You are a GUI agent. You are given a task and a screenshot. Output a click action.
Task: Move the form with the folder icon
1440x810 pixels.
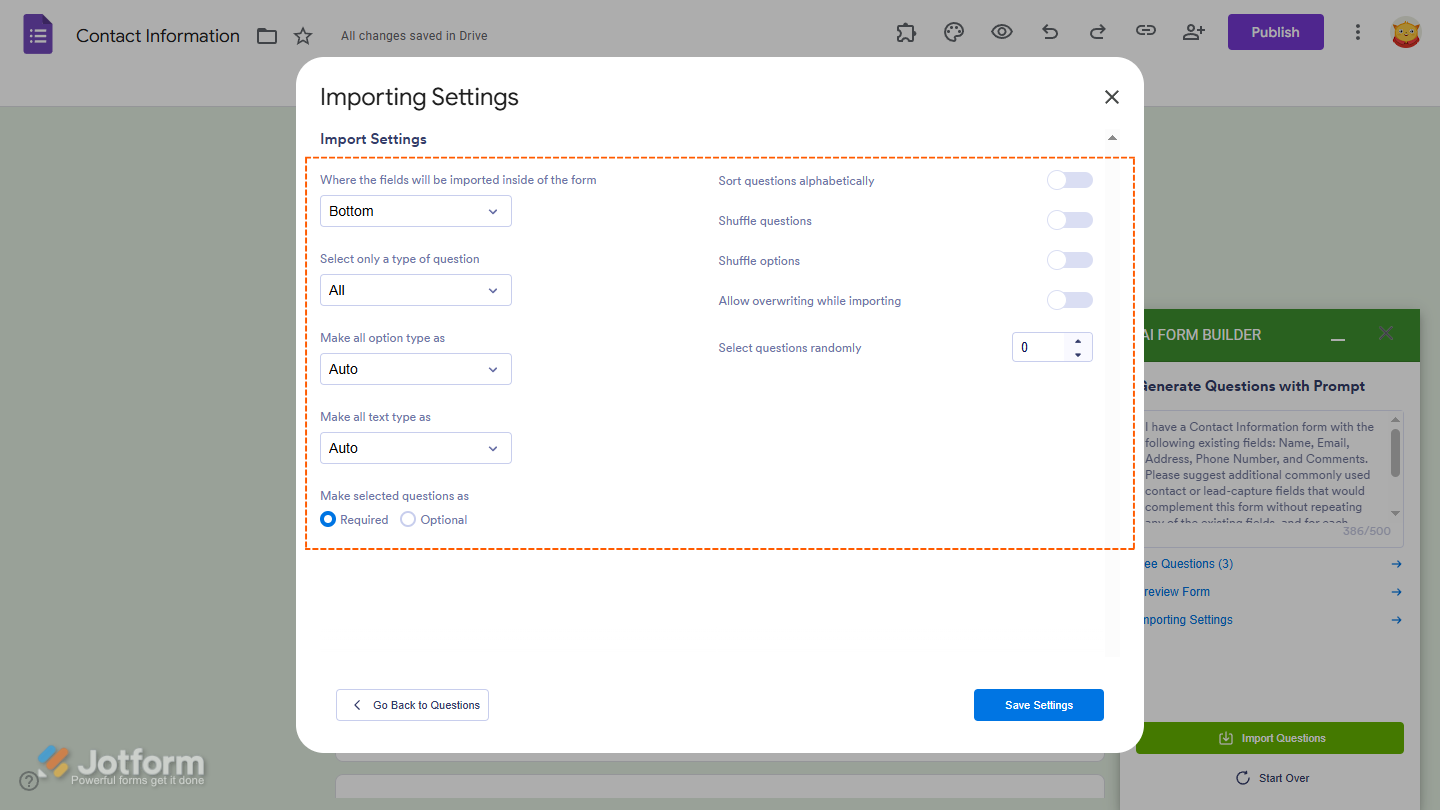click(x=266, y=35)
